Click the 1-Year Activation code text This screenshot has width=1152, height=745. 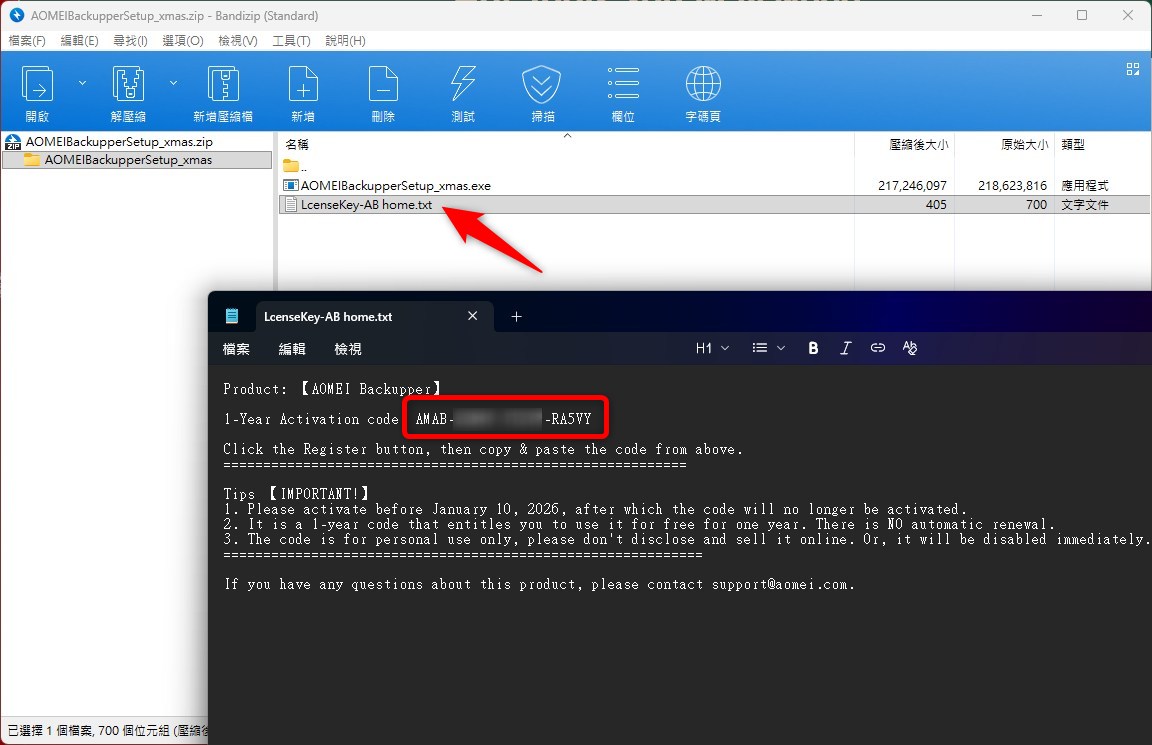click(311, 419)
